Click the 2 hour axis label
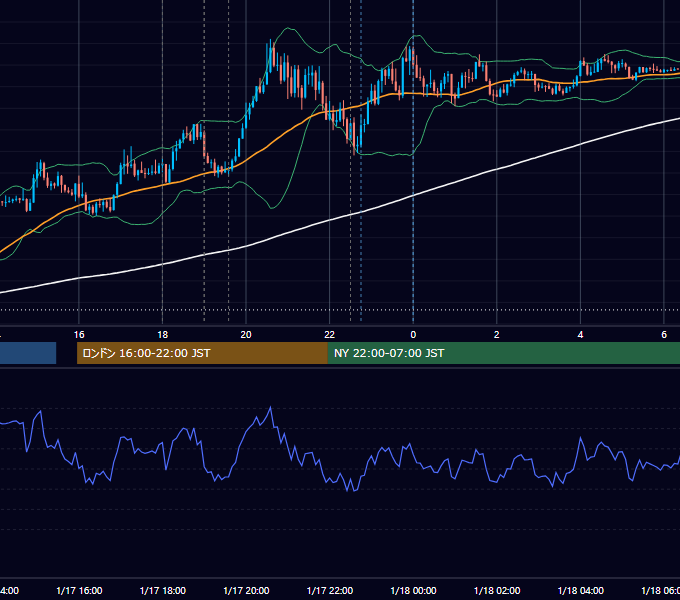Viewport: 680px width, 600px height. pyautogui.click(x=497, y=335)
